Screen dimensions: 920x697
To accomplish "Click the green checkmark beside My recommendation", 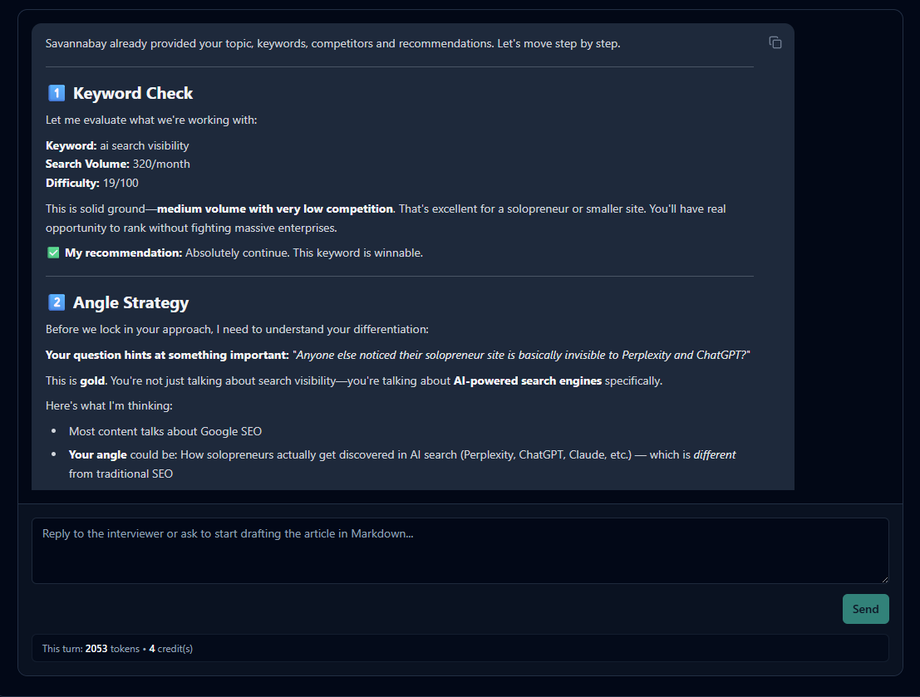I will 53,253.
